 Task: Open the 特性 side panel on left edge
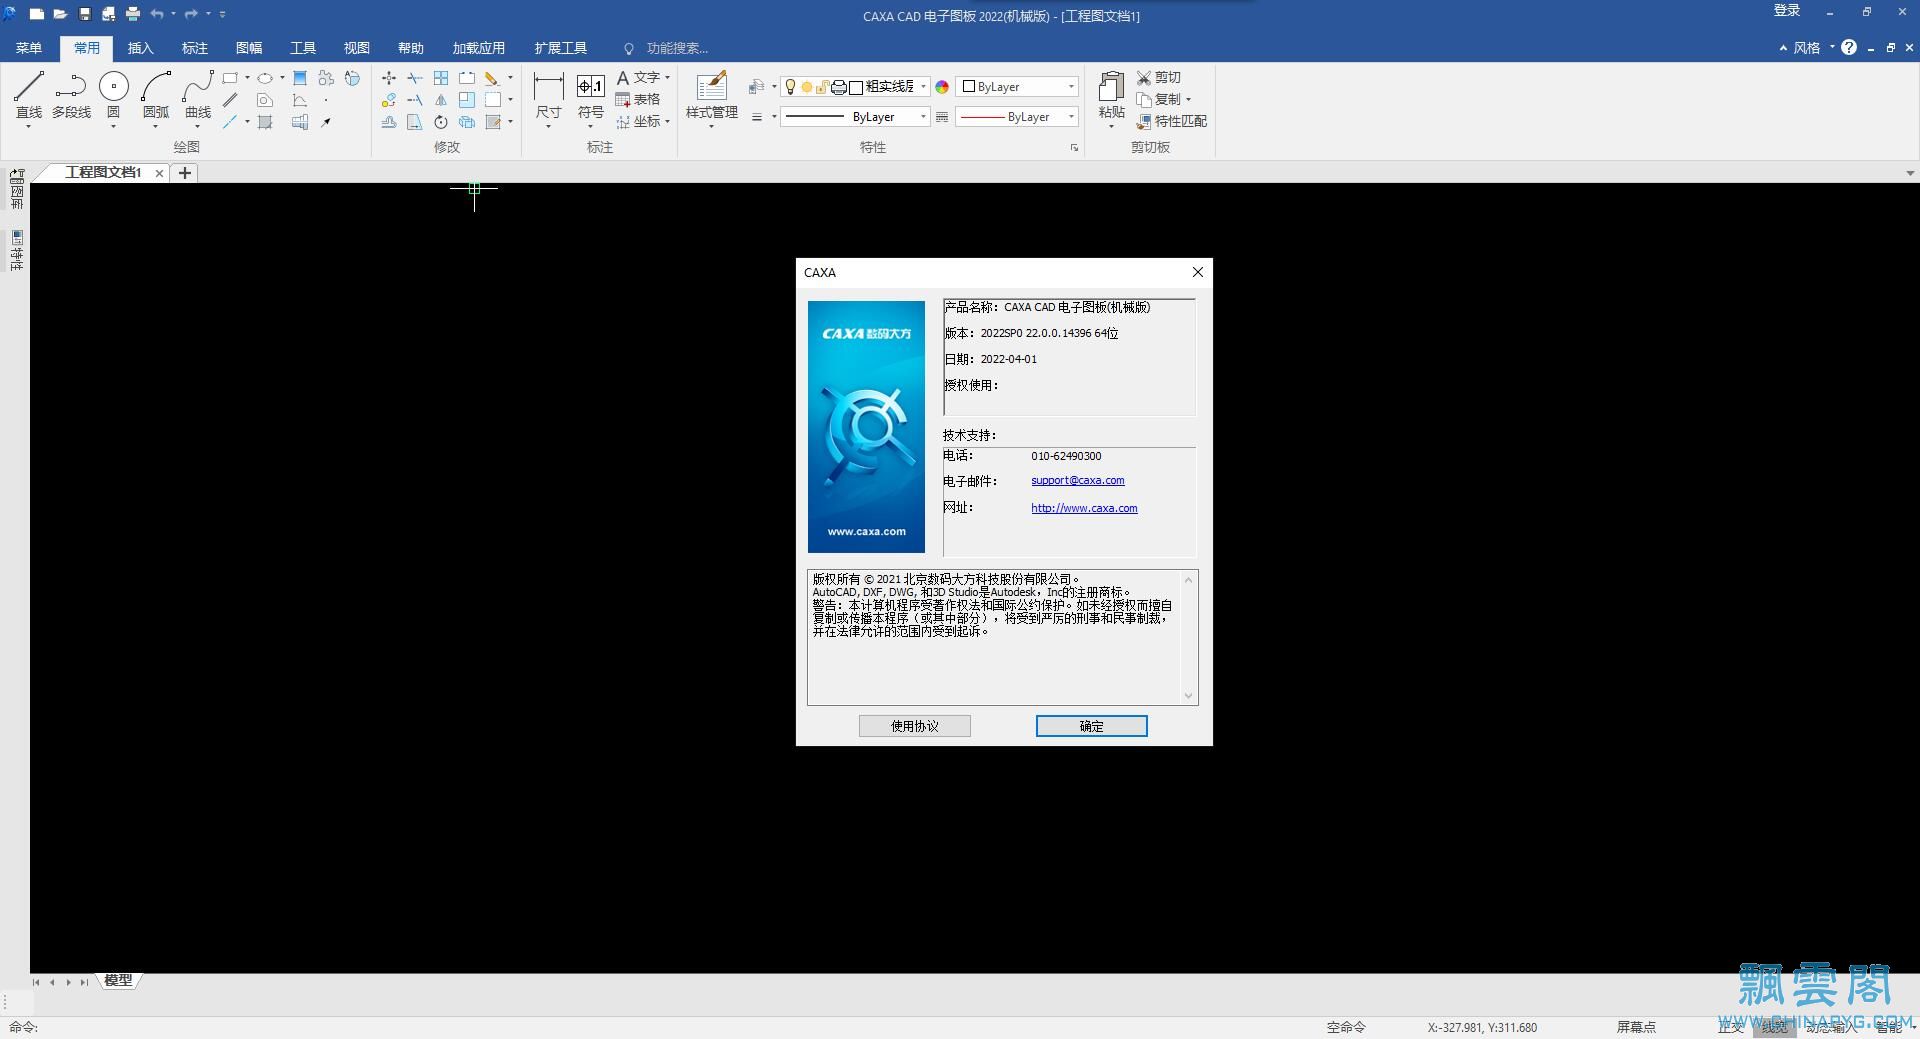16,250
